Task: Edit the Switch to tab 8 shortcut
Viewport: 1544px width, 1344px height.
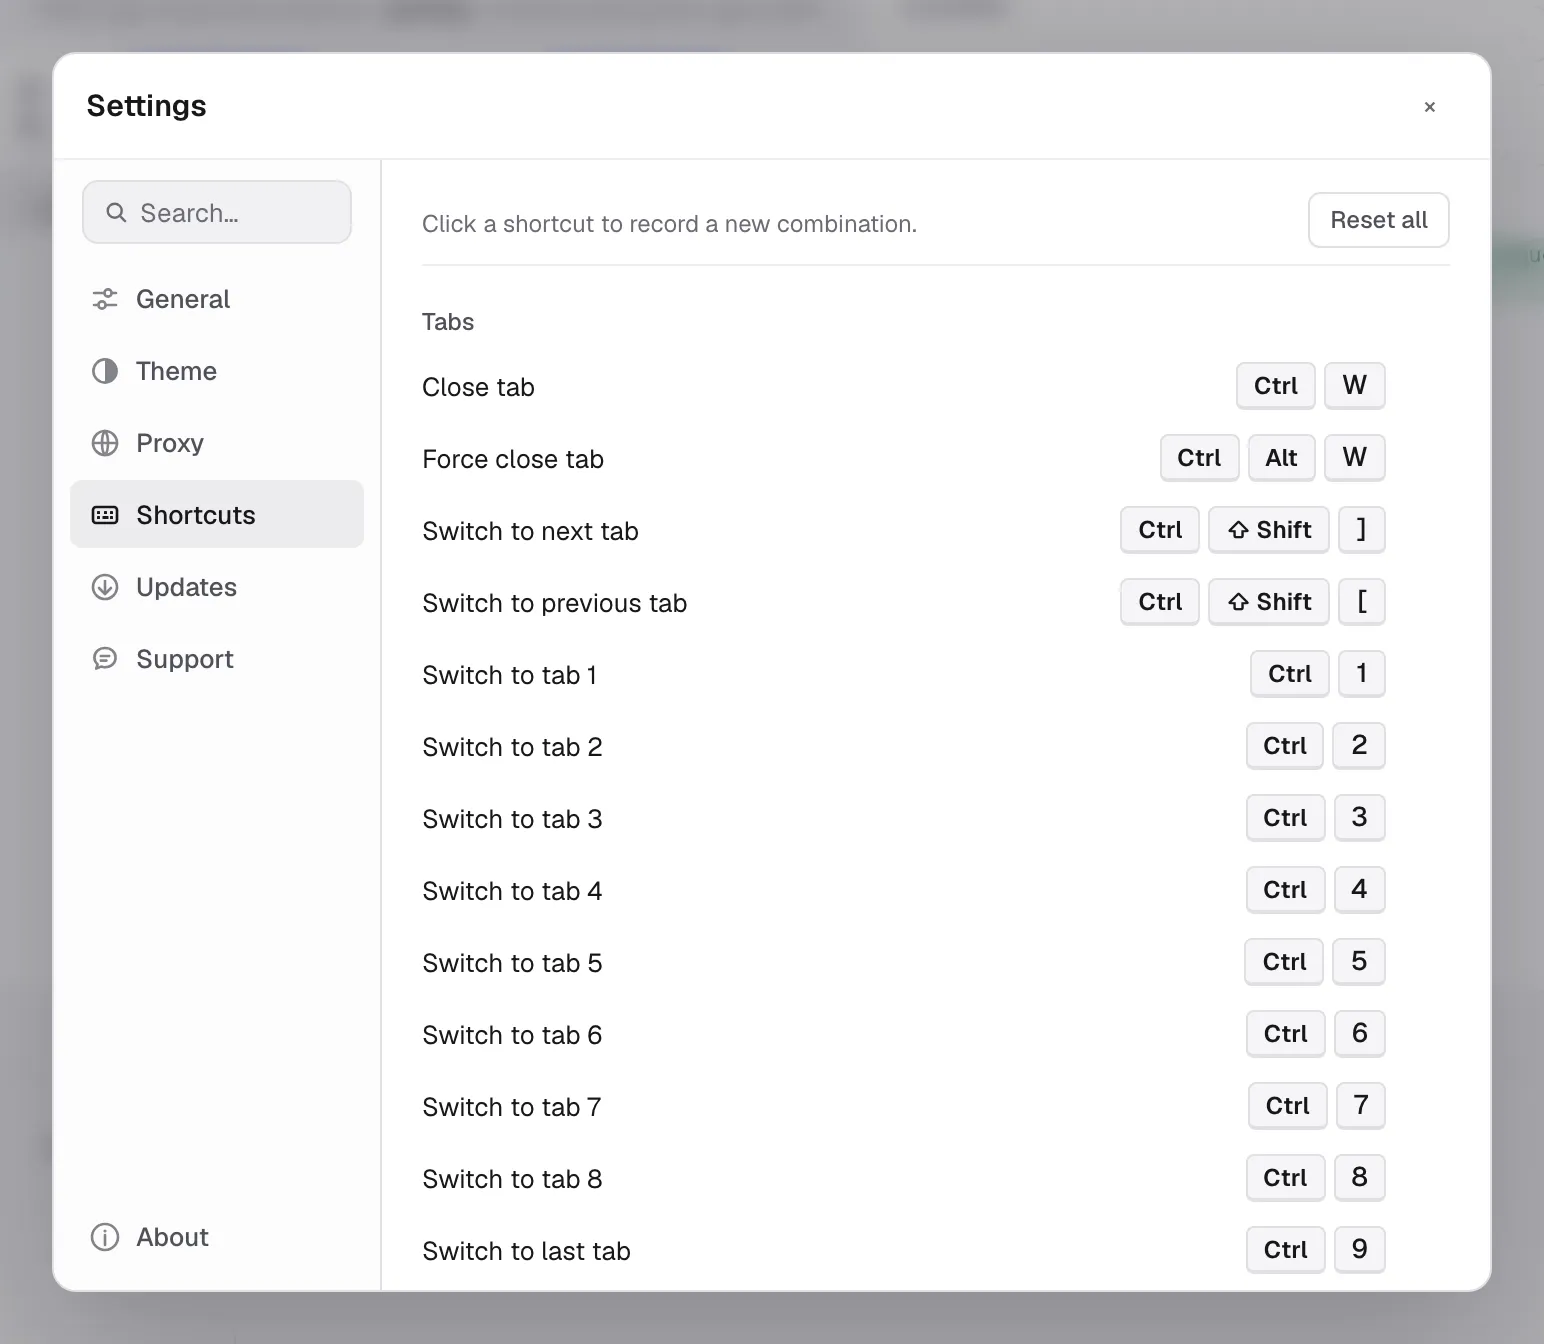Action: 1316,1178
